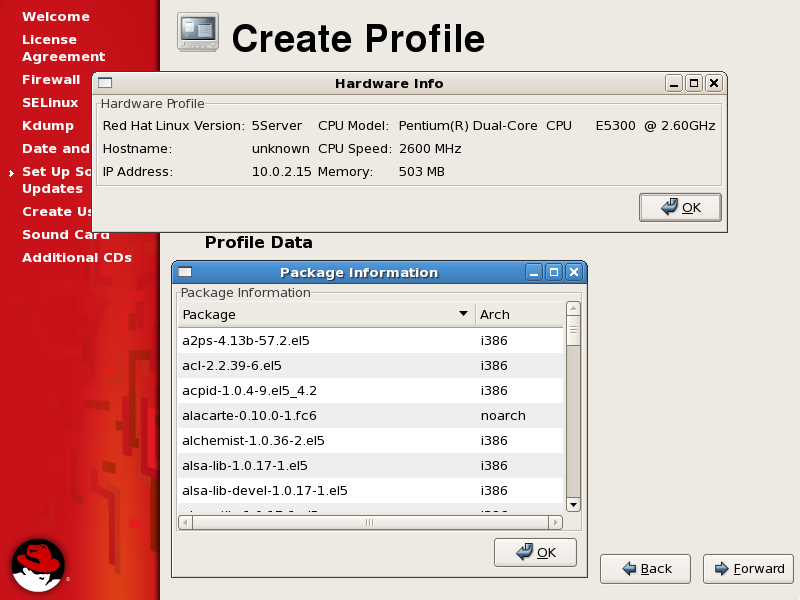Viewport: 800px width, 600px height.
Task: Select the a2ps-4.13b-57.2.el5 package row
Action: click(x=370, y=340)
